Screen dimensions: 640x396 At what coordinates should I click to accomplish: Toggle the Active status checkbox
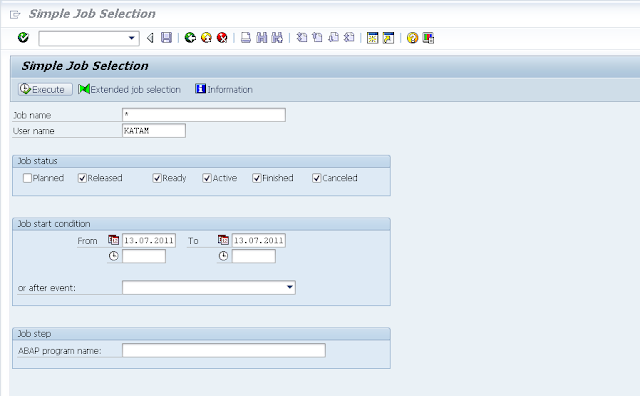[x=207, y=178]
